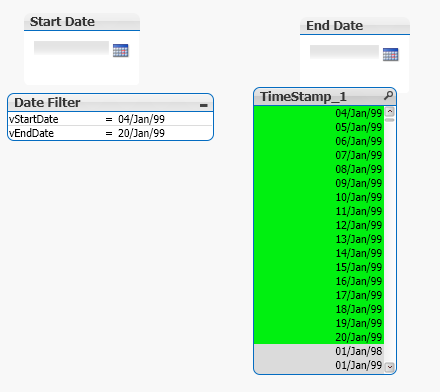
Task: Select 04/Jan/99 in the TimeStamp_1 list
Action: (x=319, y=113)
